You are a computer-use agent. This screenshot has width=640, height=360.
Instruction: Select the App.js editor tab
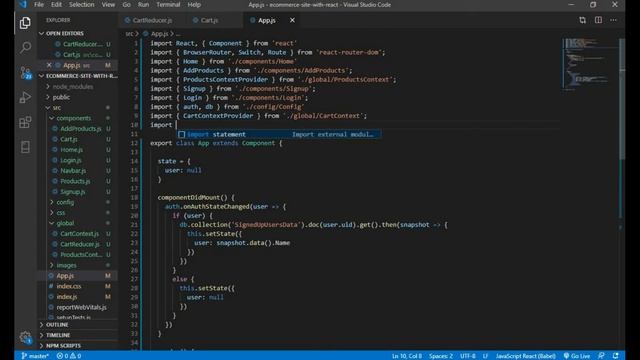pos(267,20)
